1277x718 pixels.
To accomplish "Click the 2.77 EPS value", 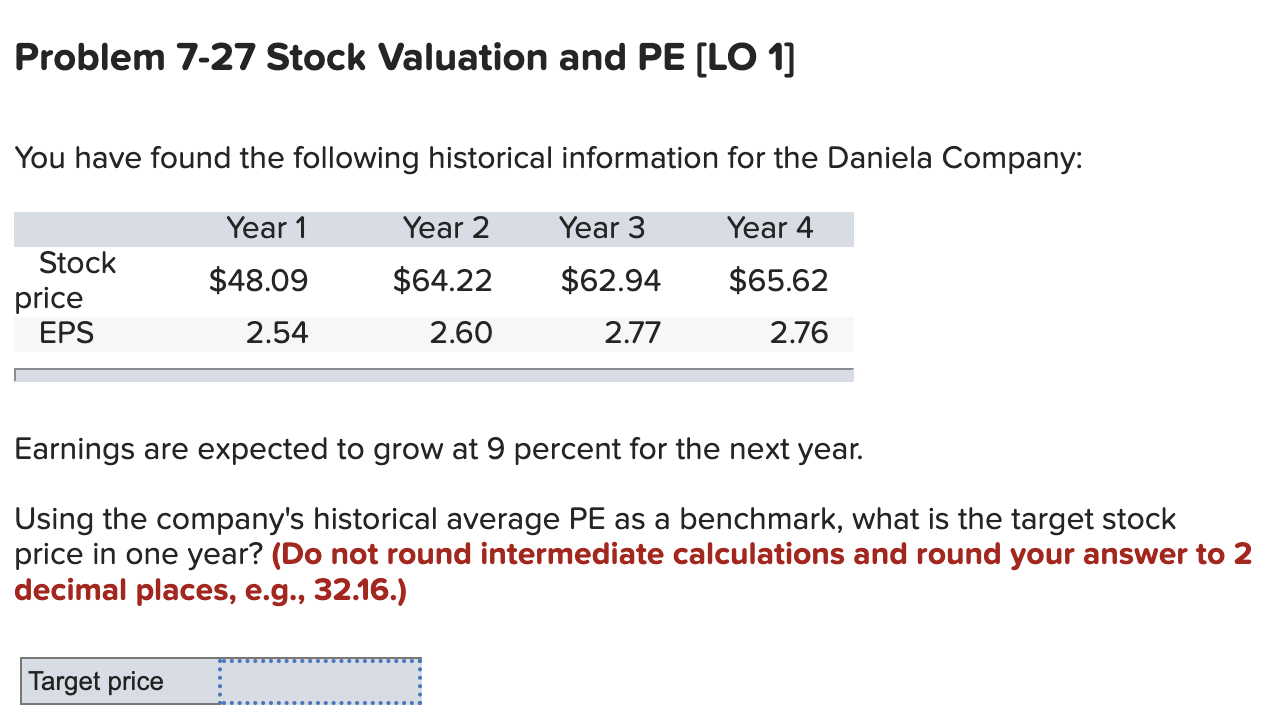I will 633,333.
